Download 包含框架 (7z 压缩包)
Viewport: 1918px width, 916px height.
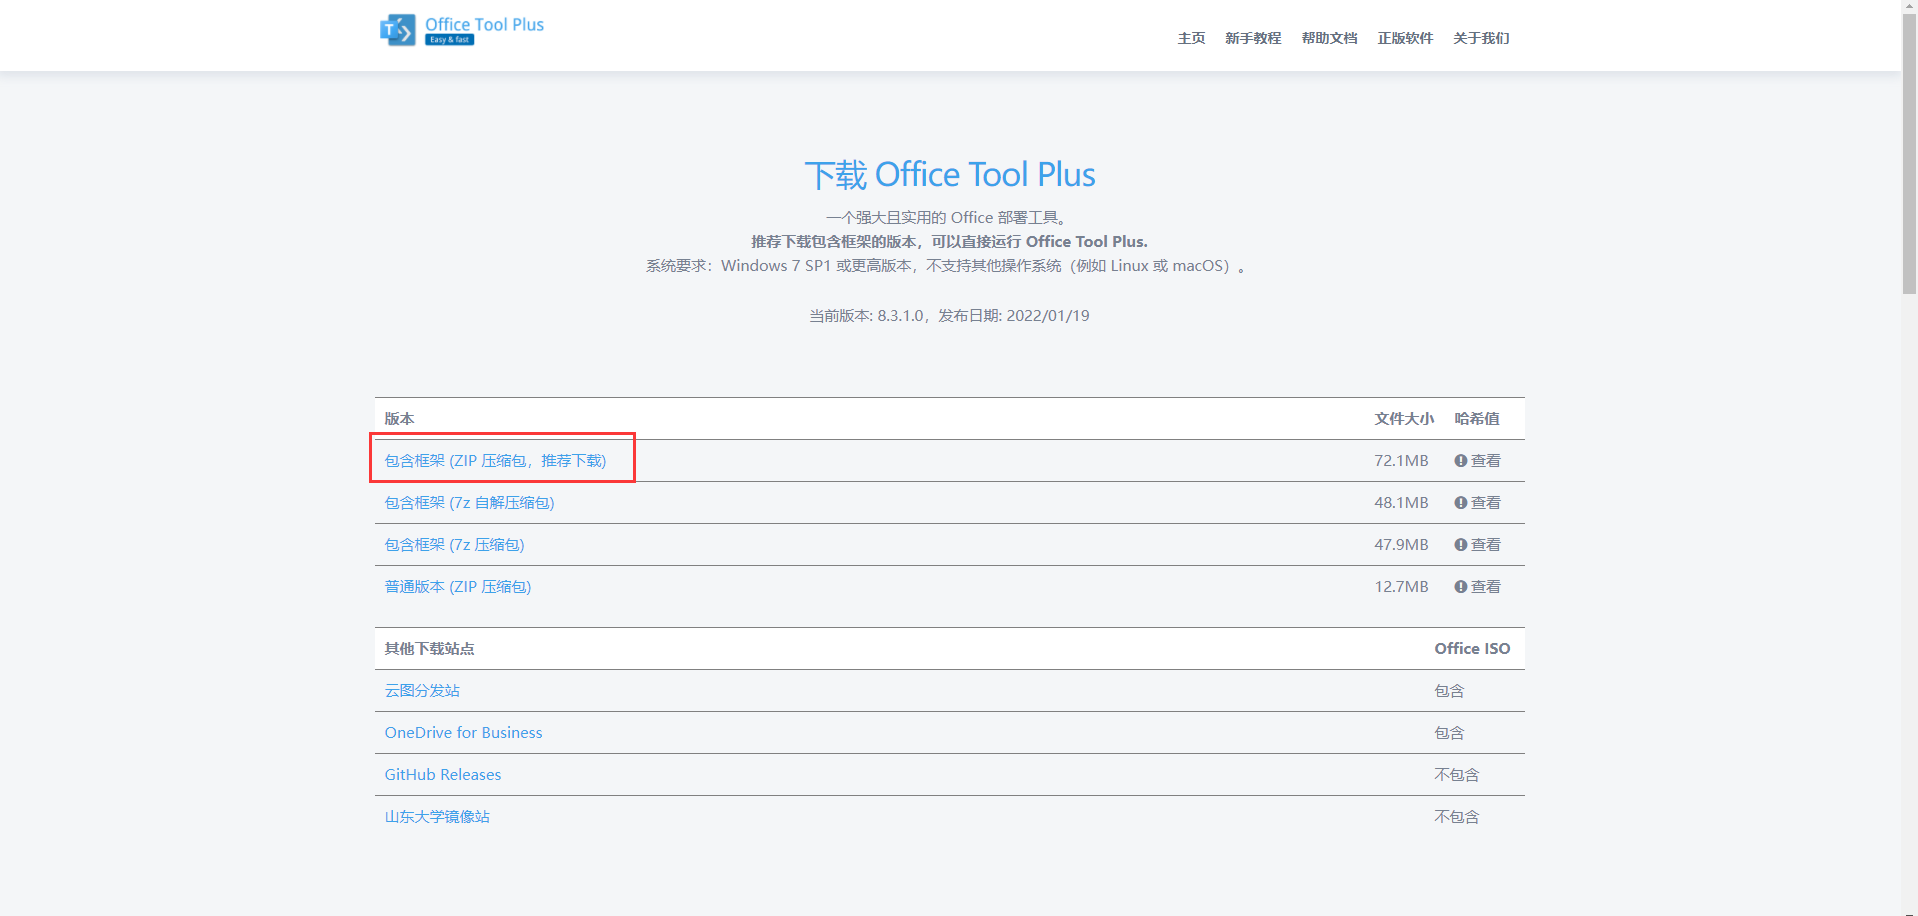point(454,545)
